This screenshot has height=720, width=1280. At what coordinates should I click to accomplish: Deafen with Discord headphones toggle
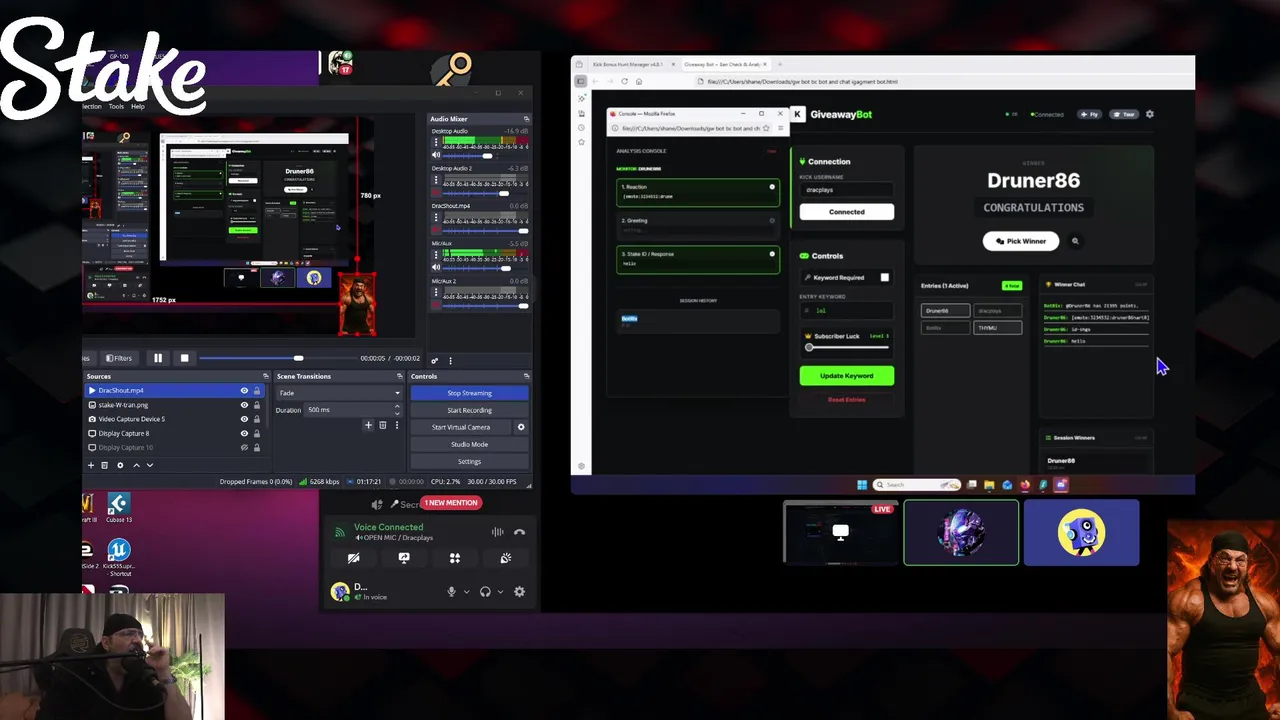point(485,592)
